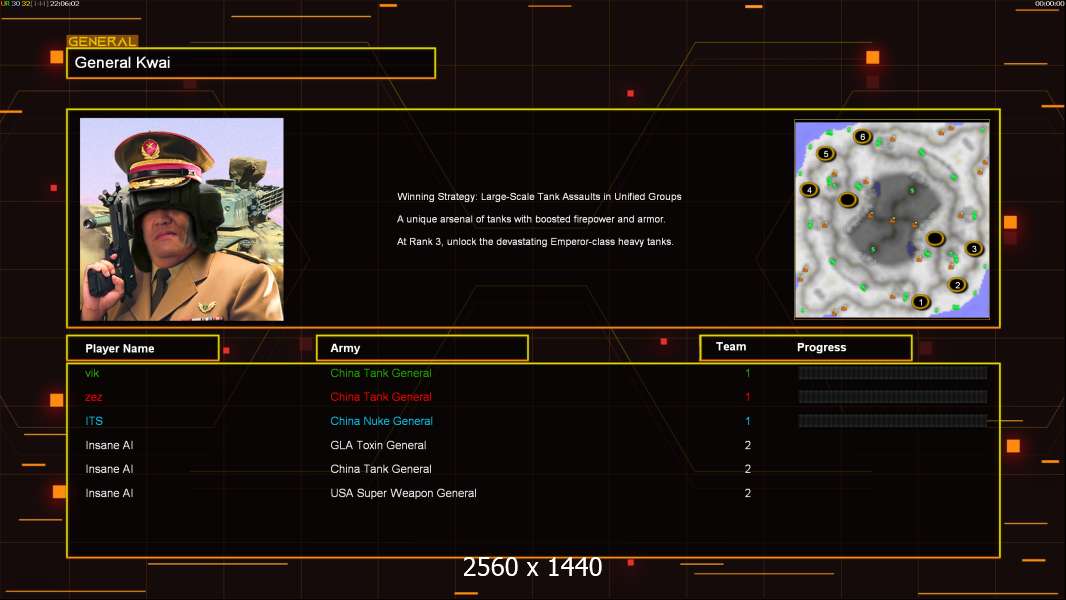The image size is (1066, 600).
Task: Click vik's China Tank General army
Action: click(381, 373)
